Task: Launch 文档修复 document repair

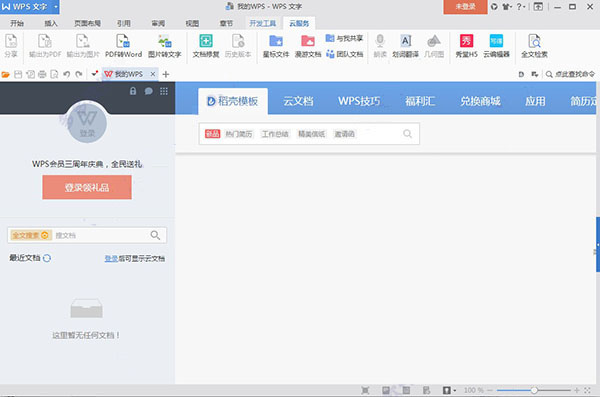Action: tap(206, 46)
